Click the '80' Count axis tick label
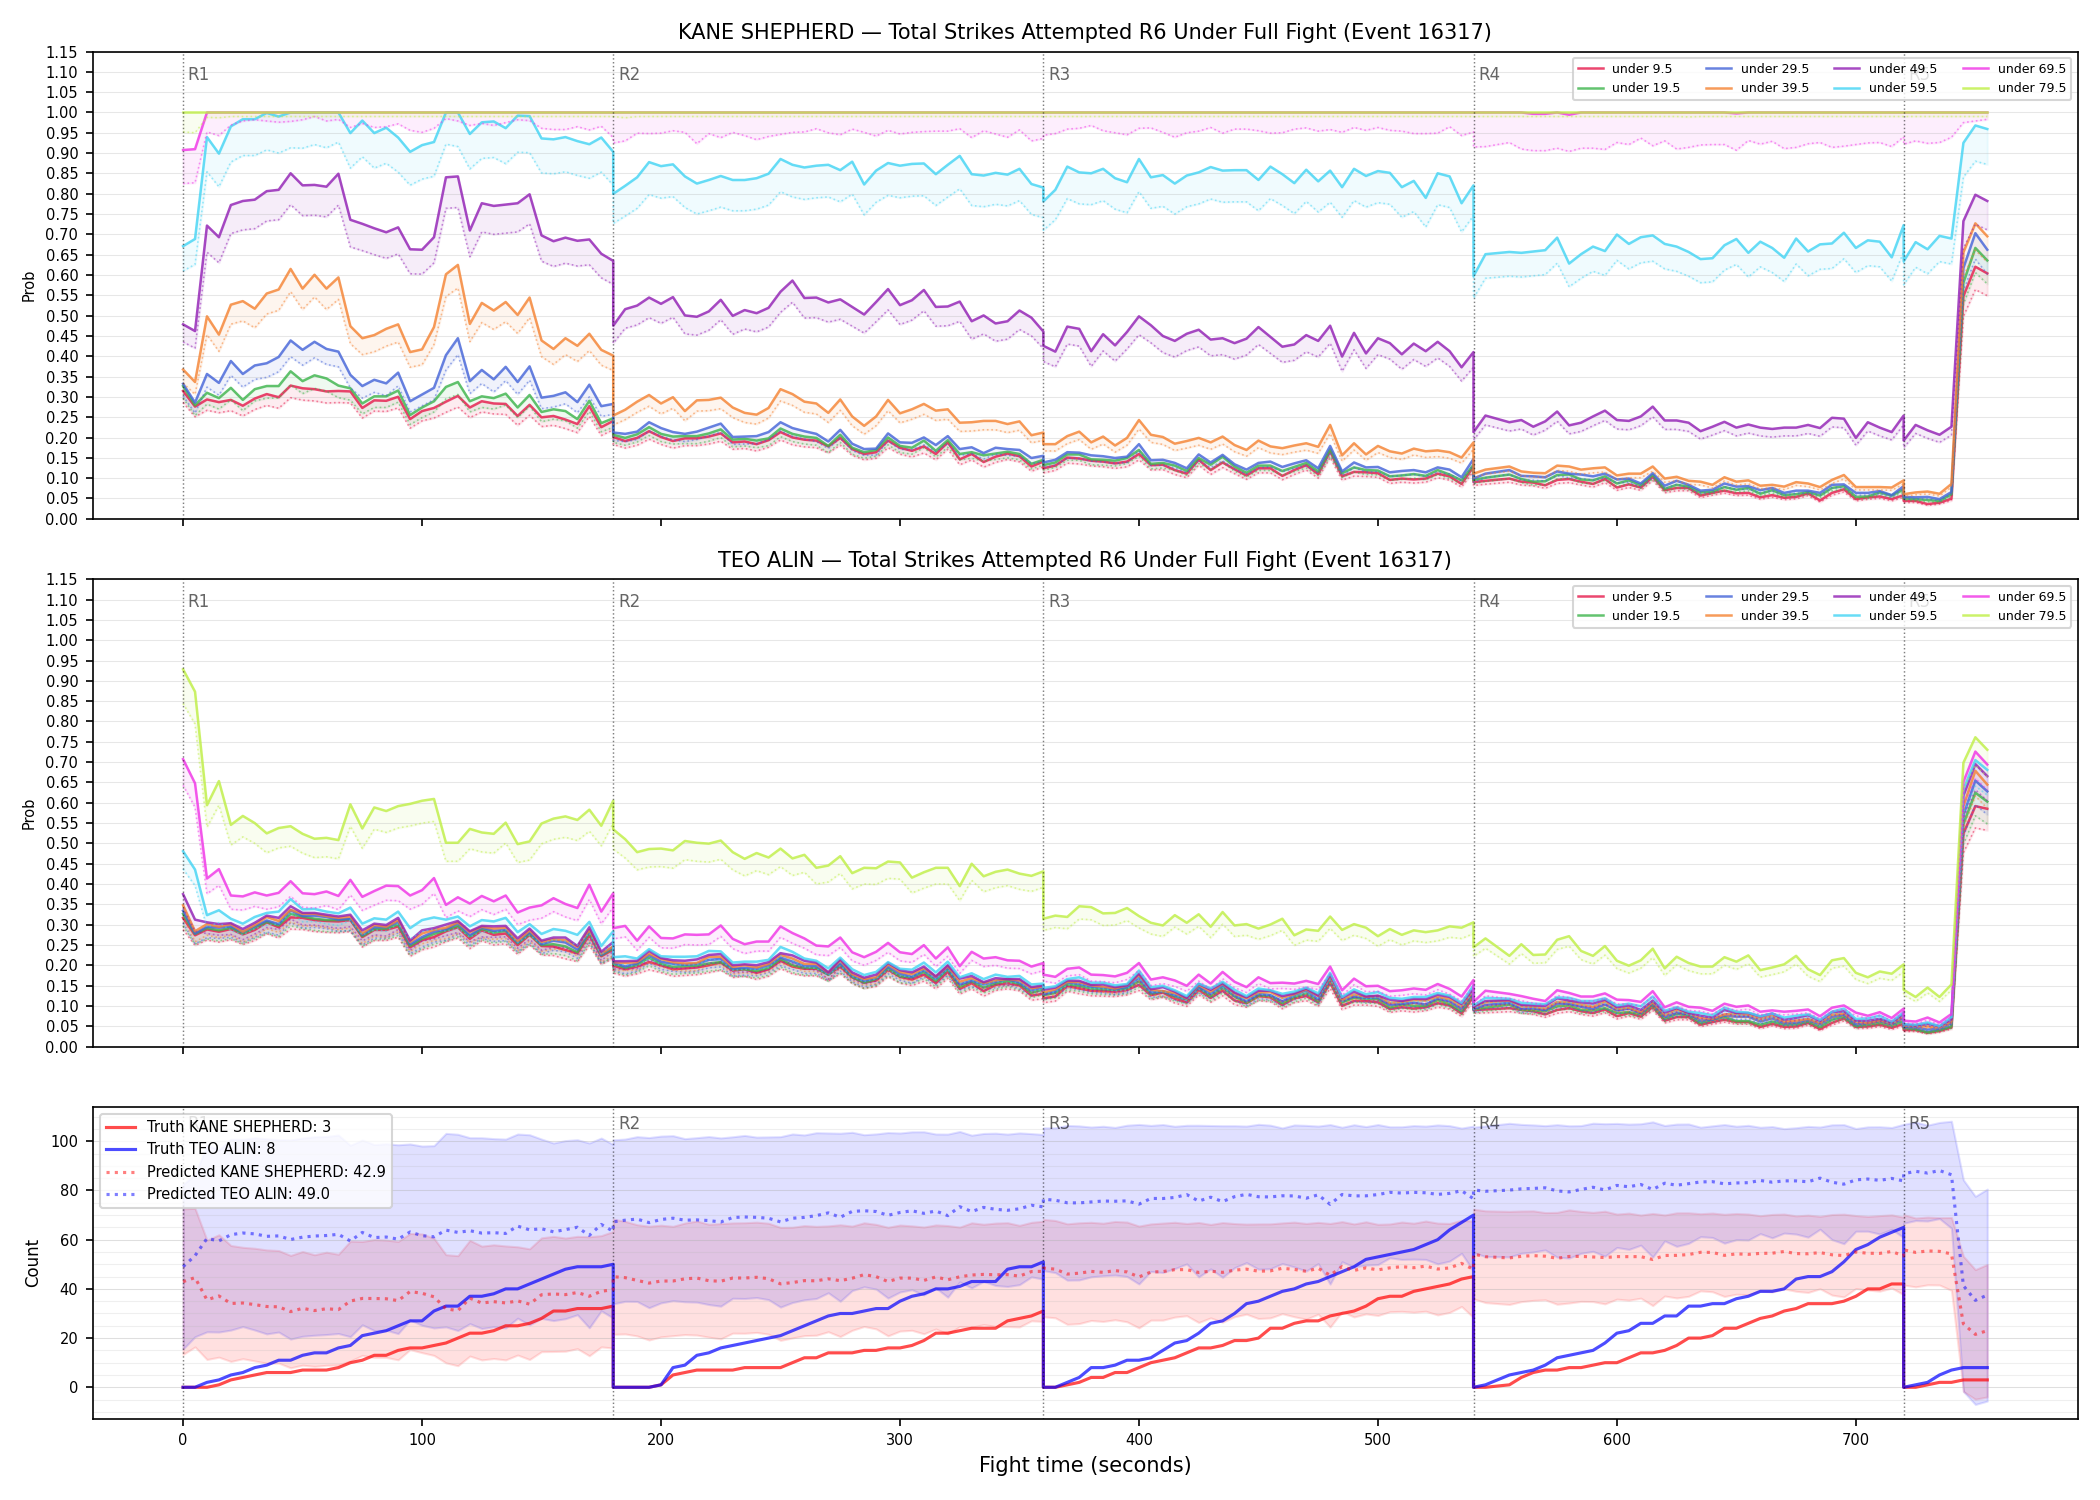 pyautogui.click(x=68, y=1190)
